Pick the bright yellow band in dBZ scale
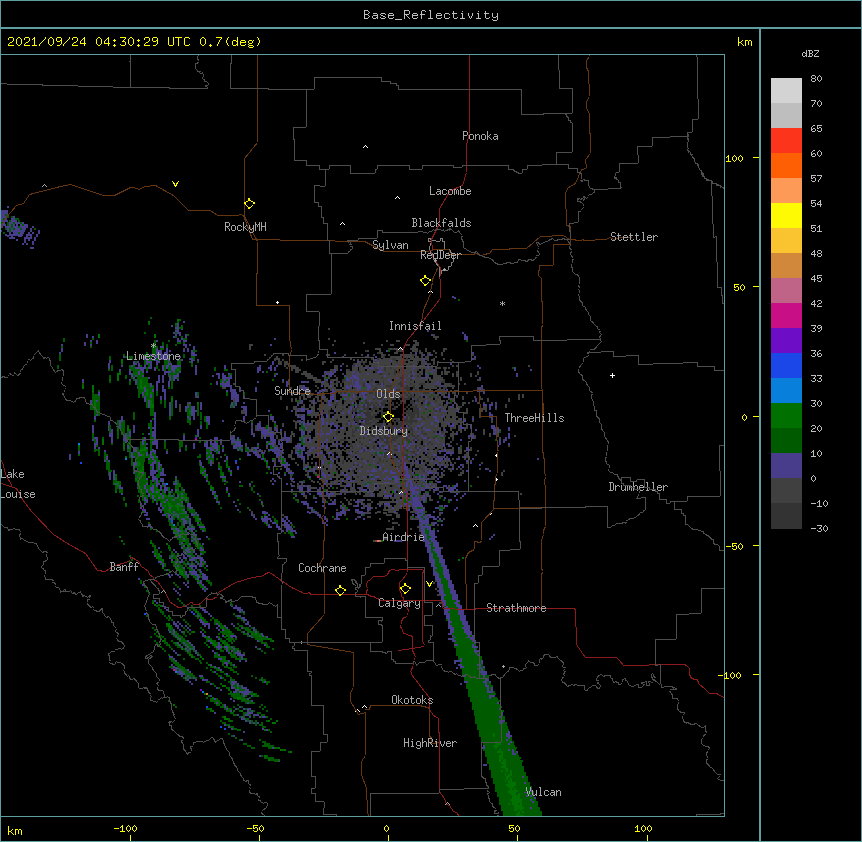Screen dimensions: 862x842 coord(786,215)
